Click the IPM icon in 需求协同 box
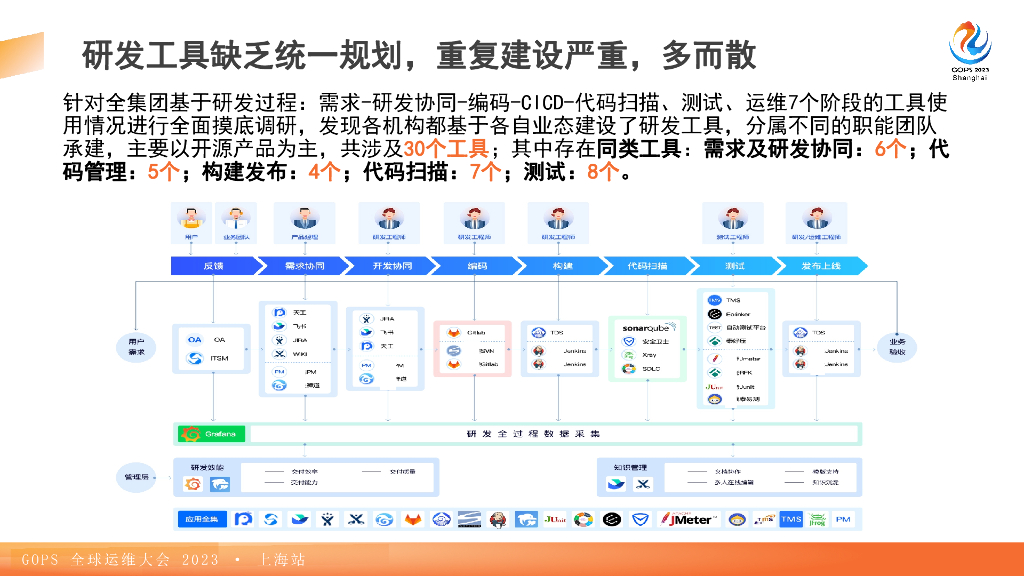This screenshot has width=1024, height=576. point(280,372)
